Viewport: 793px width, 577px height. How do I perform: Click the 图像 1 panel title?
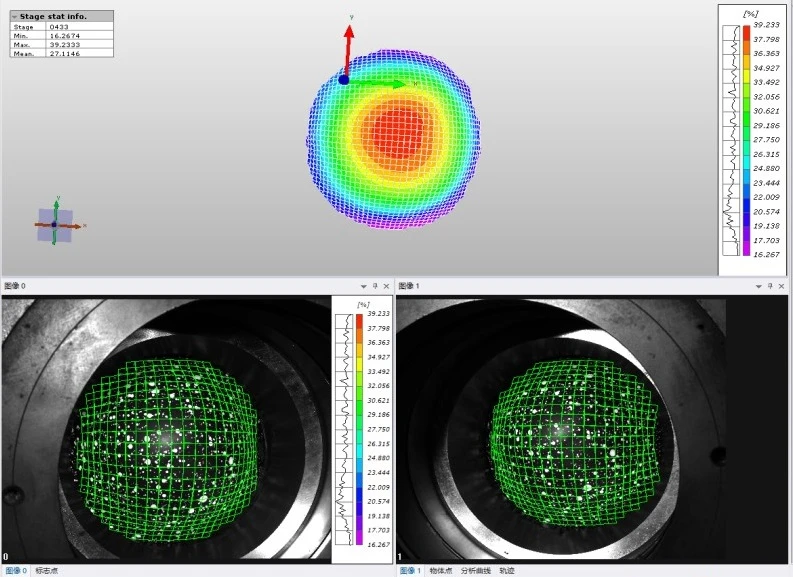pos(409,286)
